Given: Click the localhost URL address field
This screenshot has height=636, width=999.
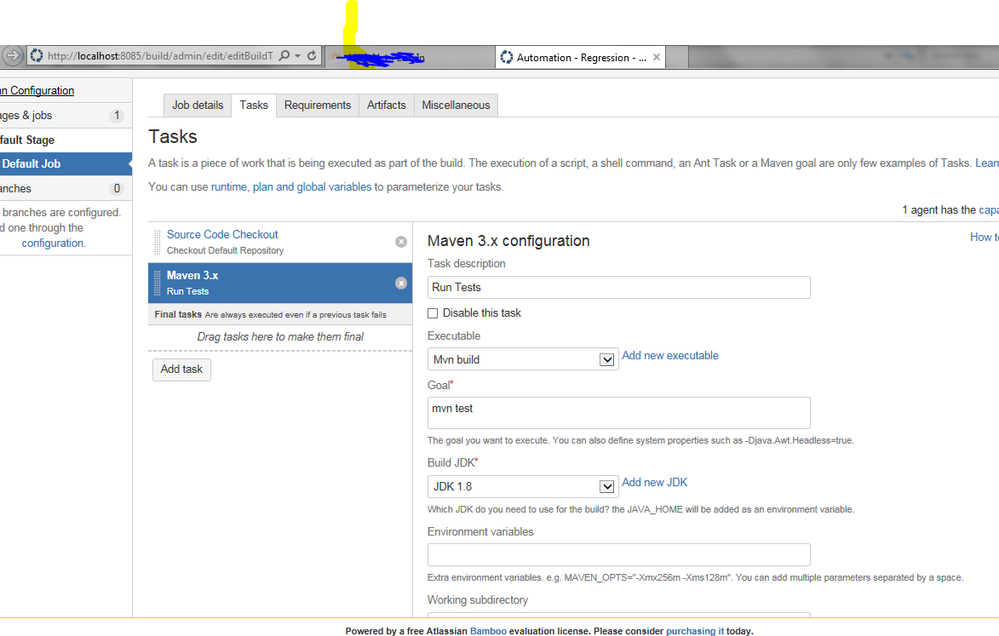Looking at the screenshot, I should click(x=161, y=56).
